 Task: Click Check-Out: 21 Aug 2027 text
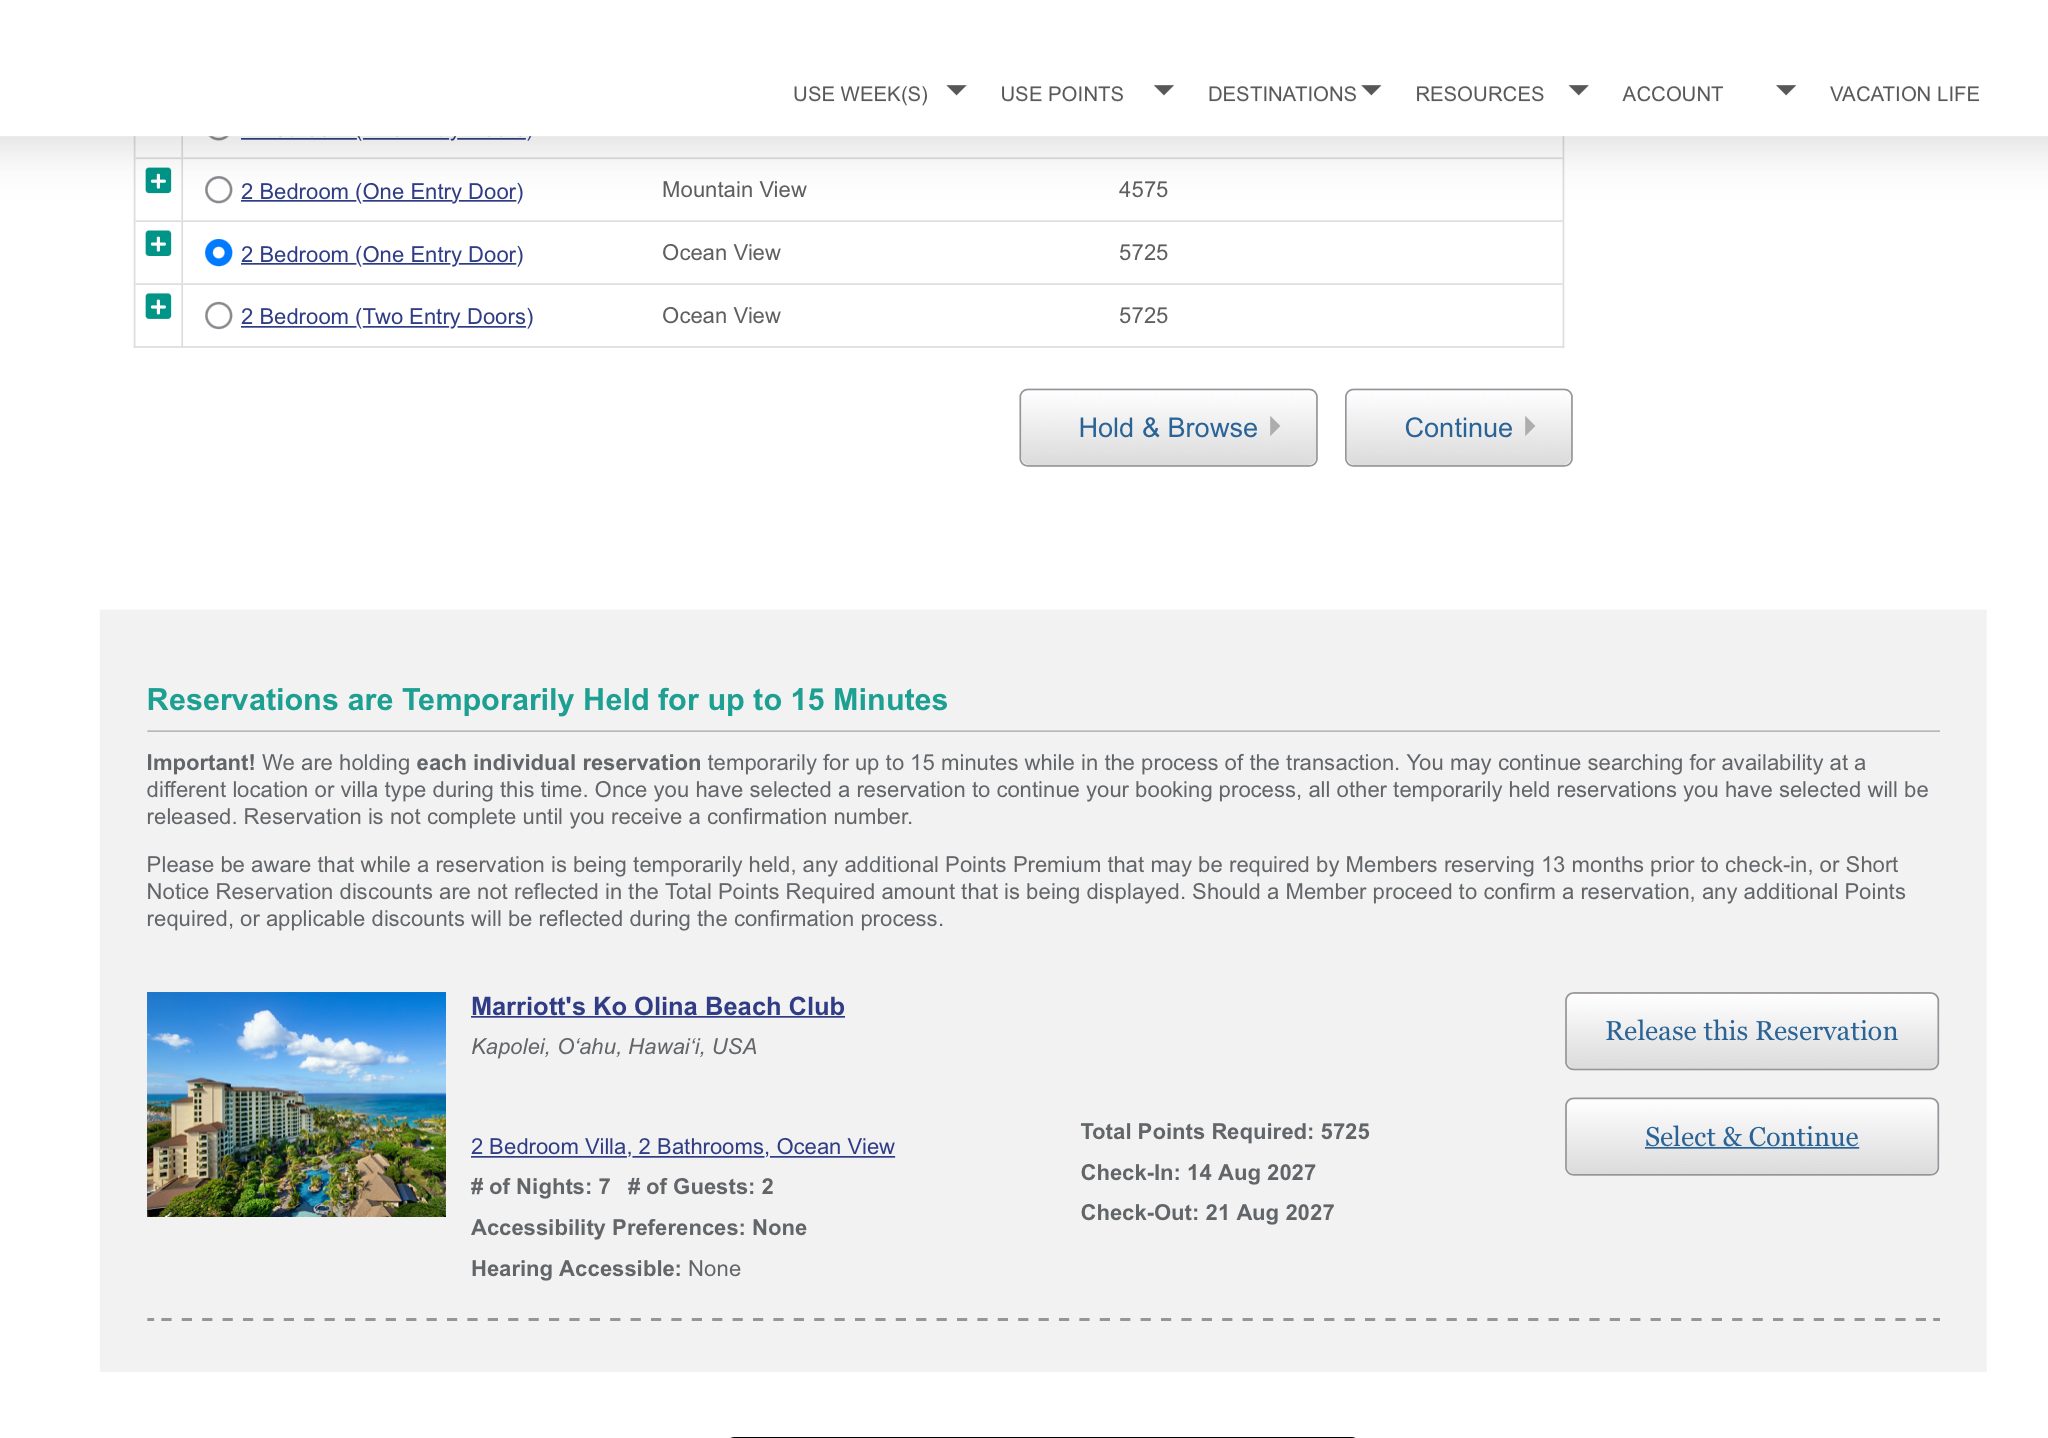(x=1207, y=1213)
